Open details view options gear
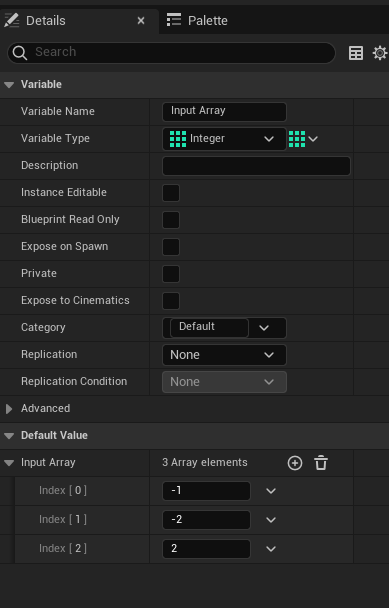 [380, 53]
